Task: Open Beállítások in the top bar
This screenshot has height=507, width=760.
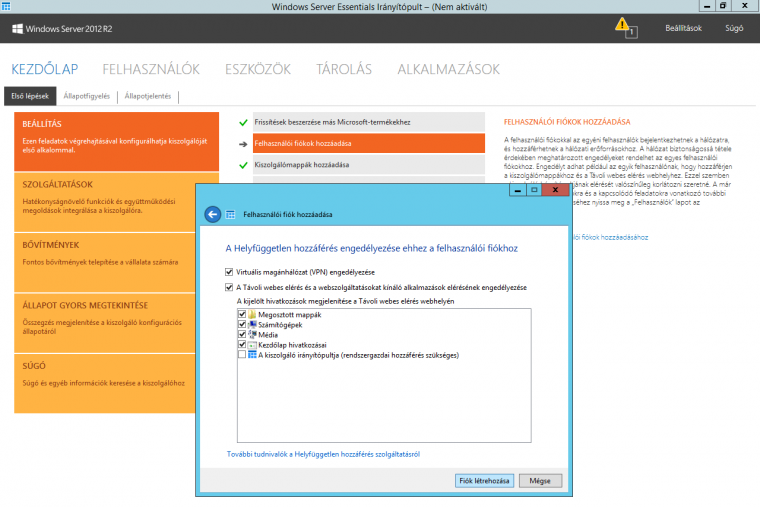Action: tap(683, 28)
